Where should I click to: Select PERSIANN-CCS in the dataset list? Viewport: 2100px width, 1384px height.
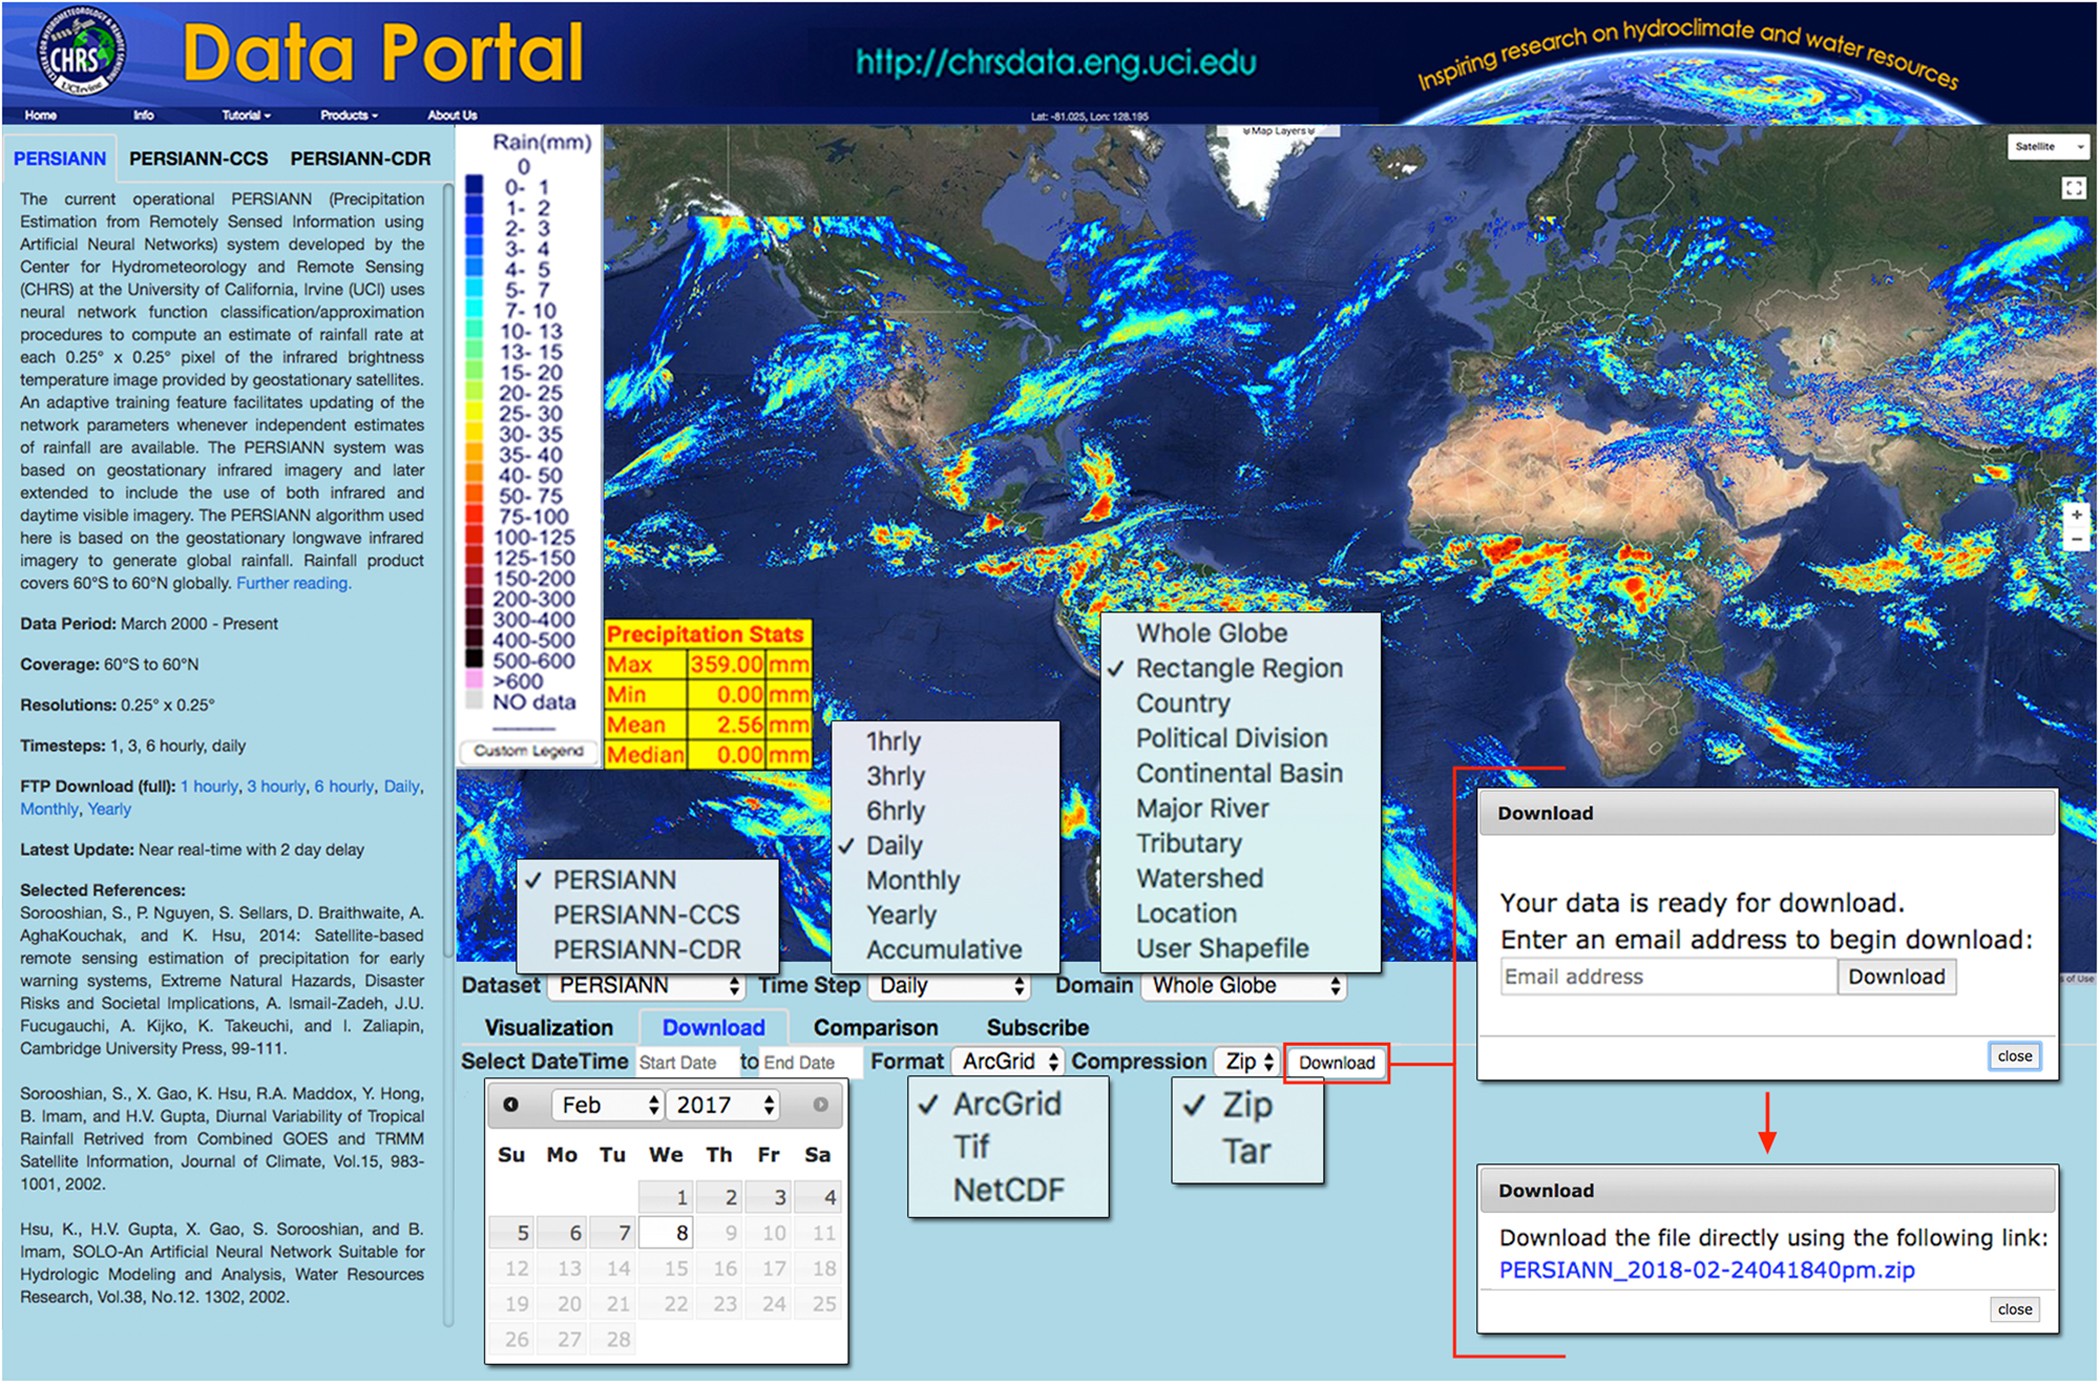click(x=647, y=915)
